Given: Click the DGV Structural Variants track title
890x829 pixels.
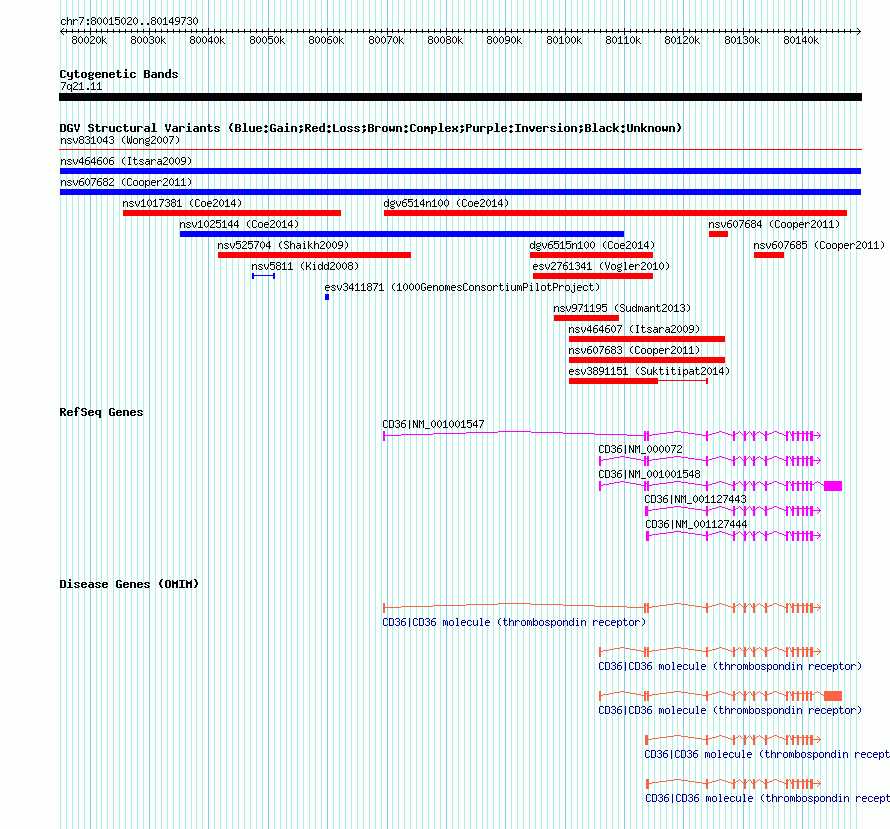Looking at the screenshot, I should pyautogui.click(x=371, y=128).
